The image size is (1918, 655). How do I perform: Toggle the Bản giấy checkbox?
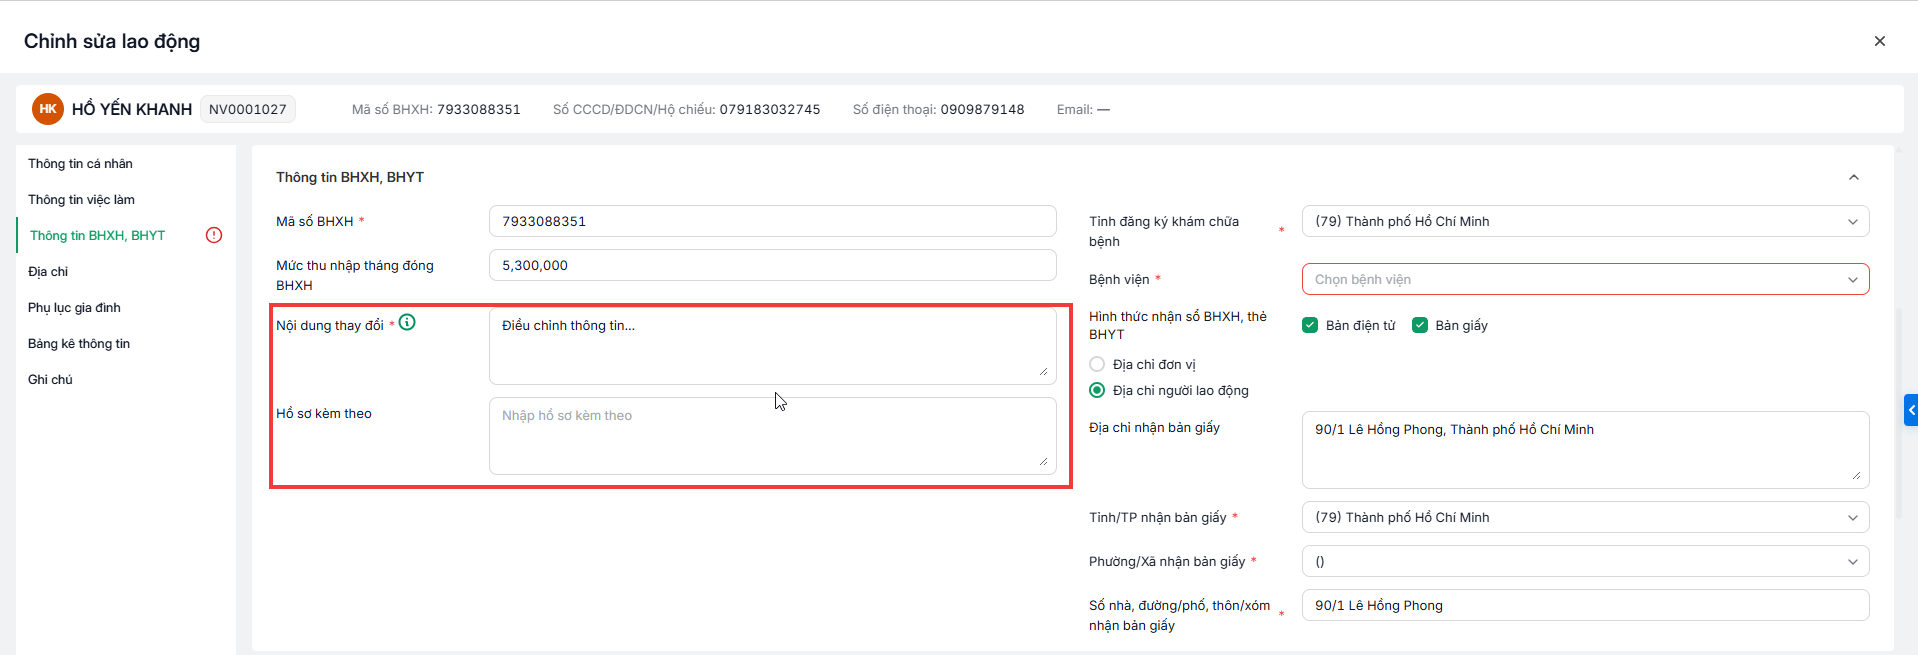[1419, 325]
